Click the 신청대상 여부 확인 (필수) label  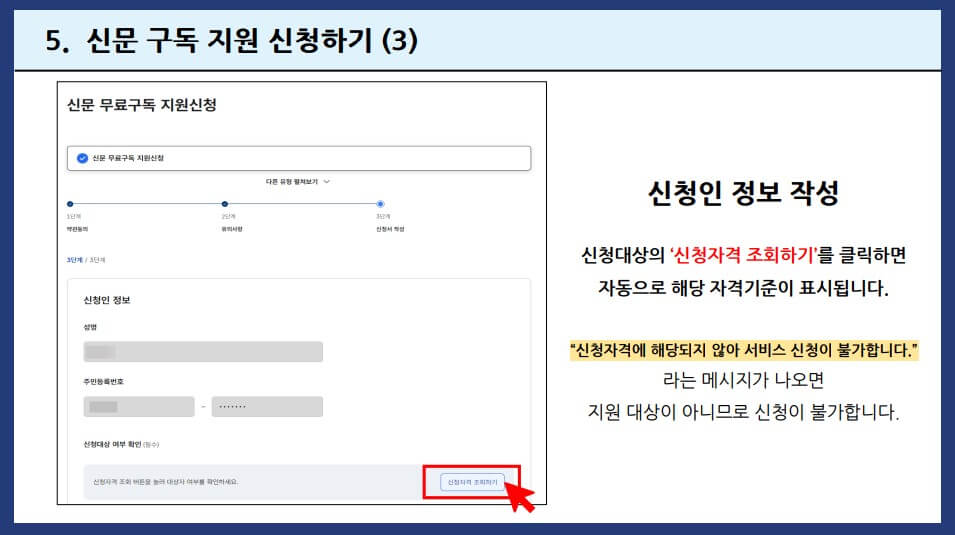(121, 444)
